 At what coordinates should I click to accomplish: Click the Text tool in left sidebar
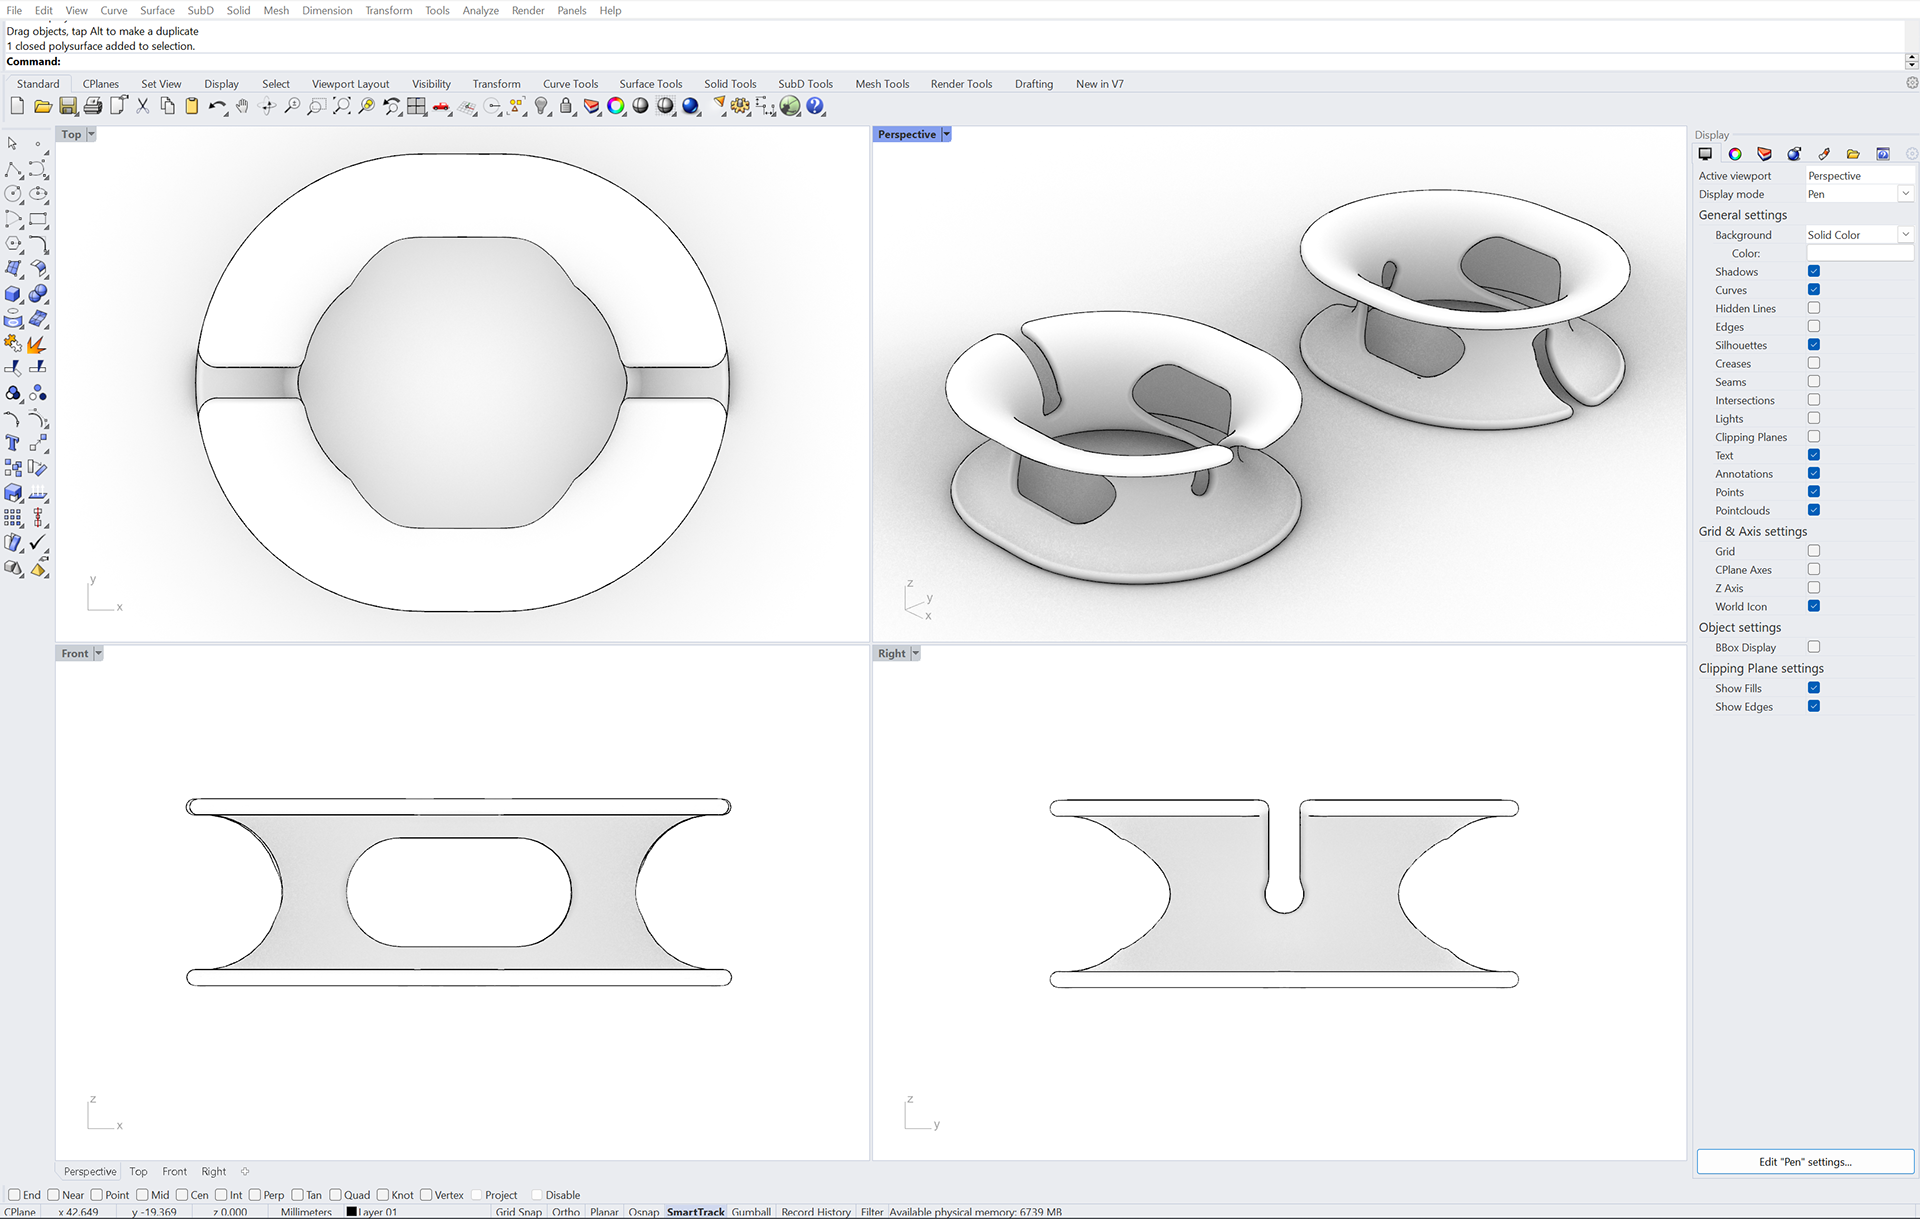point(13,443)
